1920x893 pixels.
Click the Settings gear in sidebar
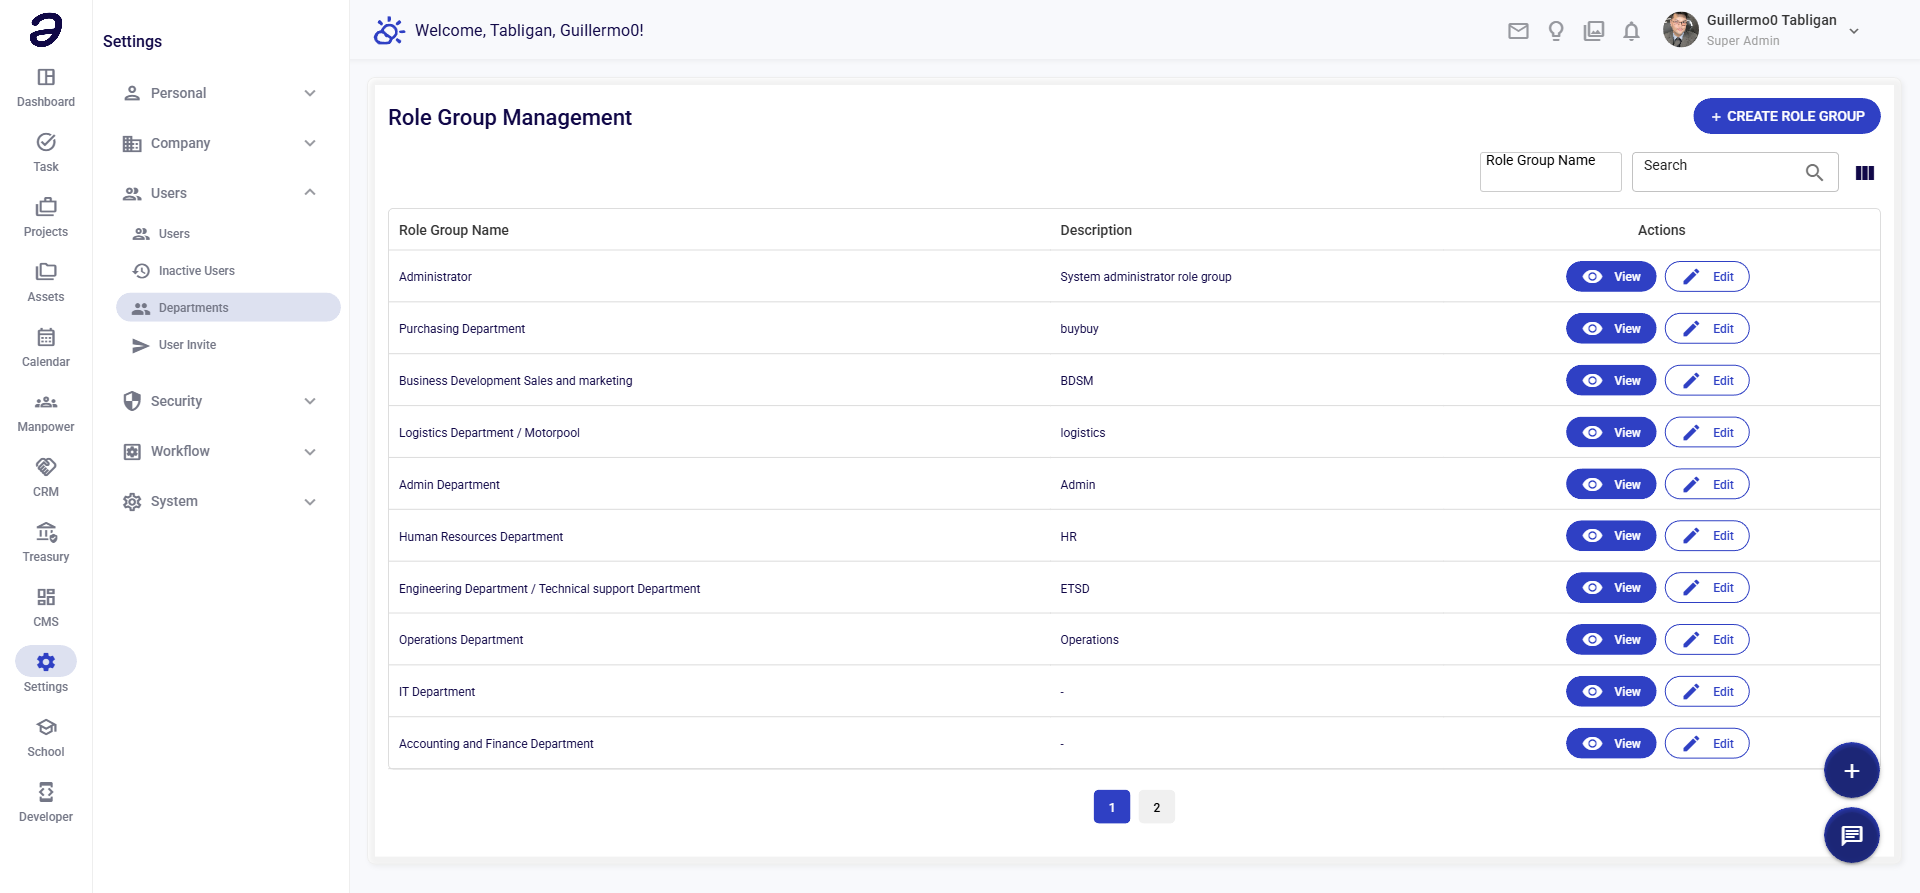point(46,662)
